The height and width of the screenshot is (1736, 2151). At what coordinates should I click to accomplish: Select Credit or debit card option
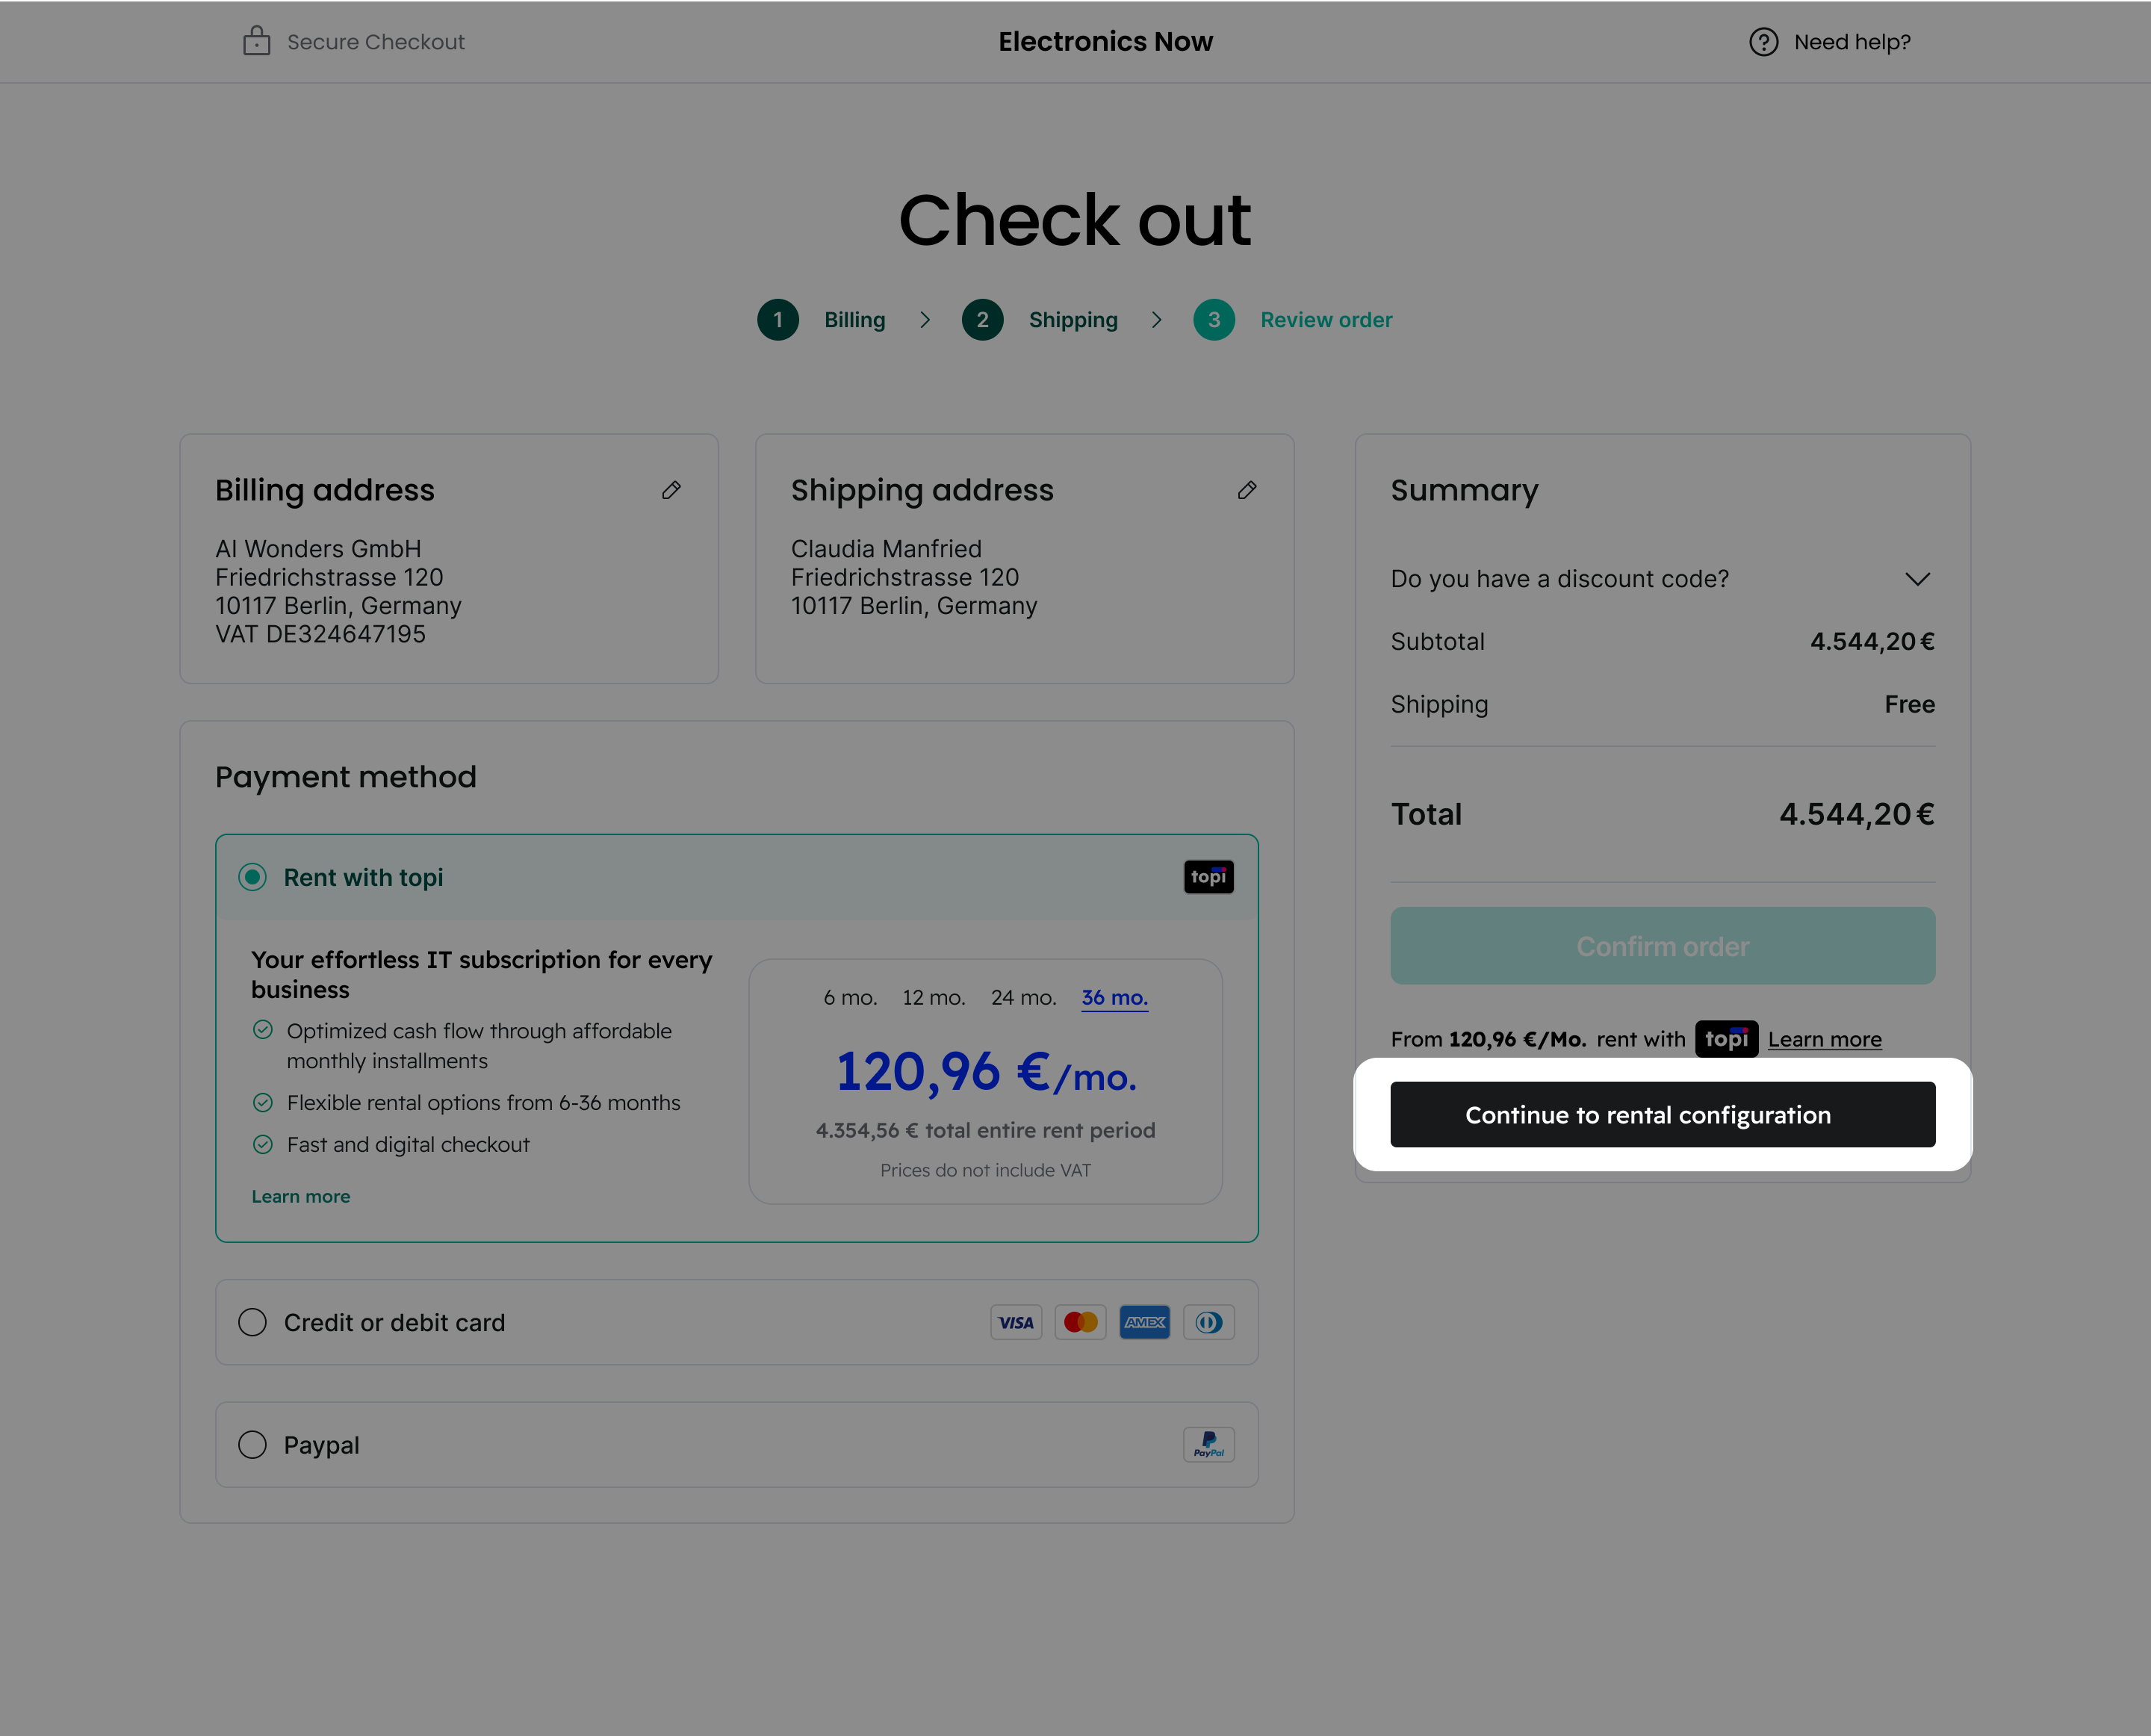tap(253, 1322)
